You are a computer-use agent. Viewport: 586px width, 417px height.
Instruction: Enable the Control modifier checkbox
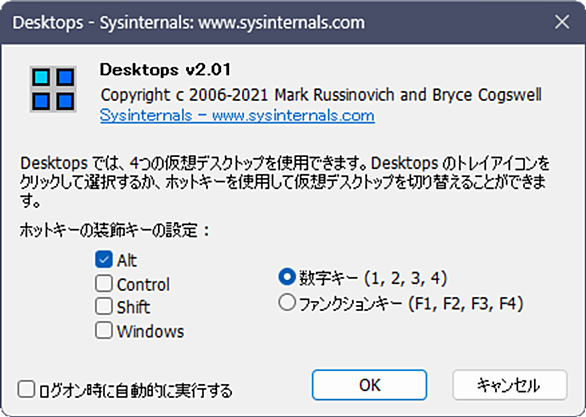point(104,284)
